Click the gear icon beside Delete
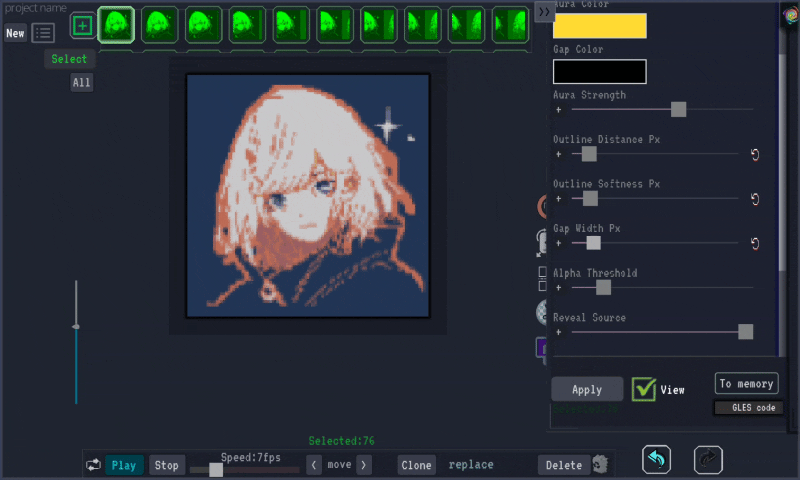800x480 pixels. point(601,464)
